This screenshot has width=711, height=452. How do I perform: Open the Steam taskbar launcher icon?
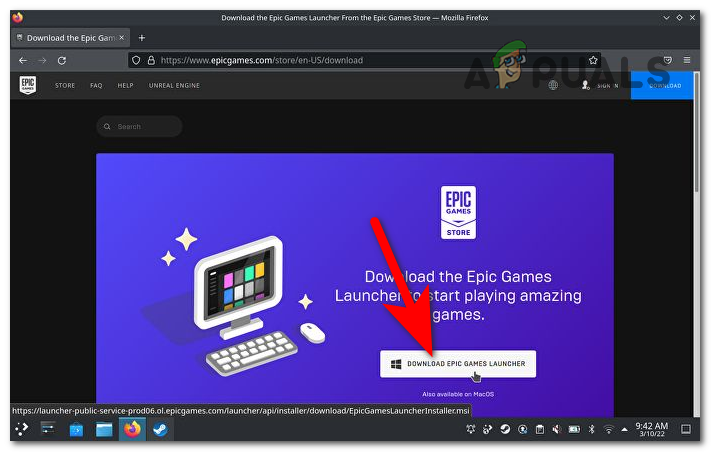pyautogui.click(x=160, y=429)
